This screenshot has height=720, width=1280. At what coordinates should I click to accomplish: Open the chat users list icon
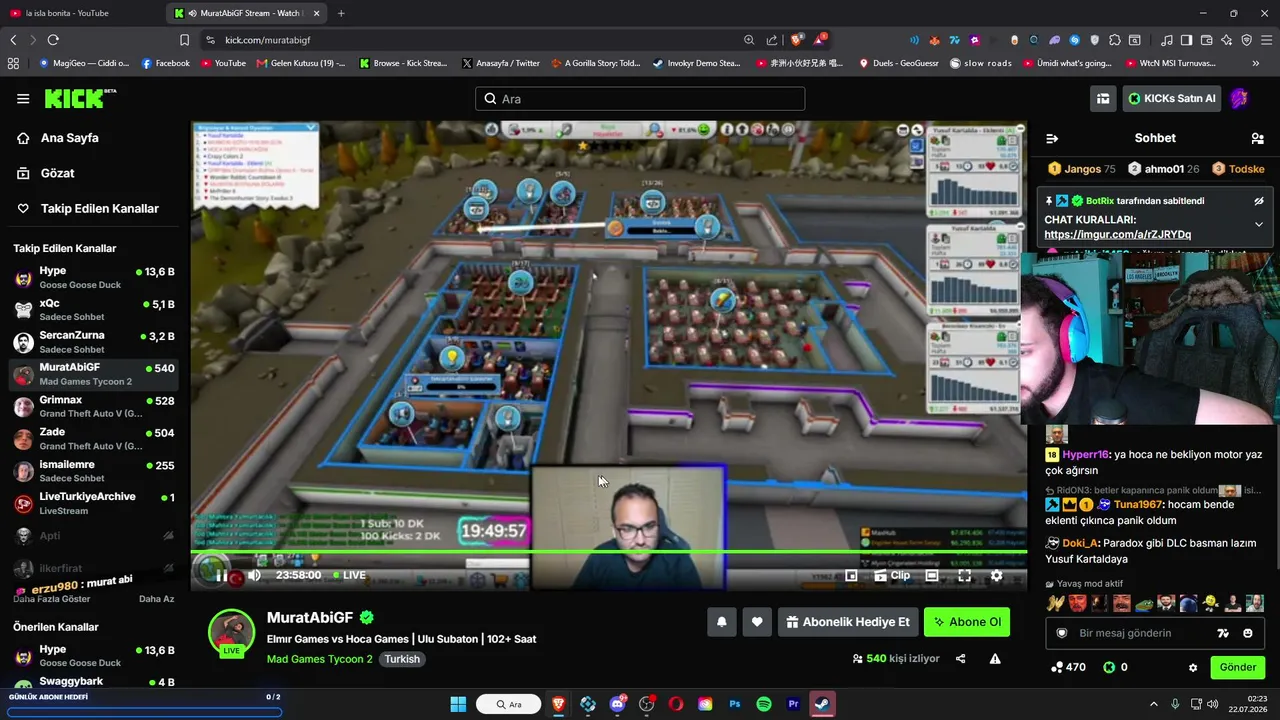click(1257, 138)
